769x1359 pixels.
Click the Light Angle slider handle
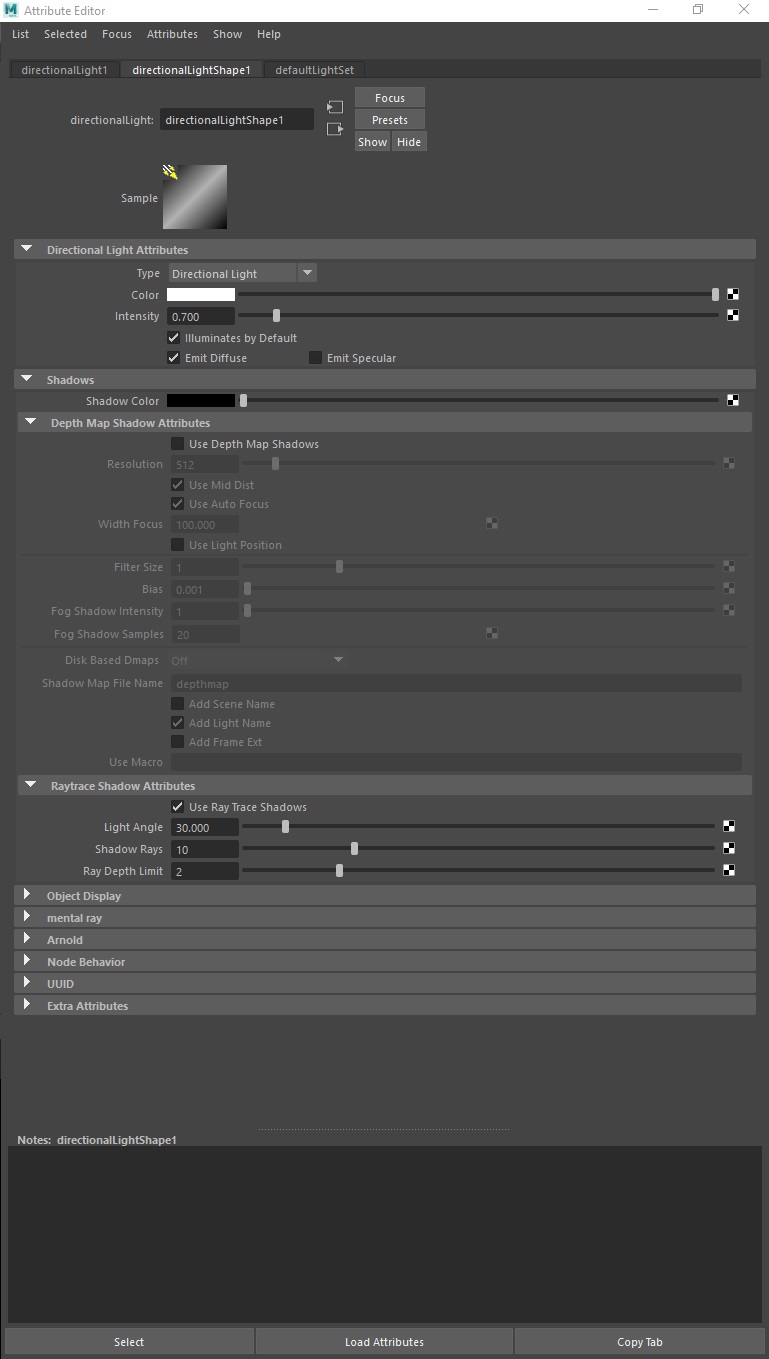coord(285,826)
